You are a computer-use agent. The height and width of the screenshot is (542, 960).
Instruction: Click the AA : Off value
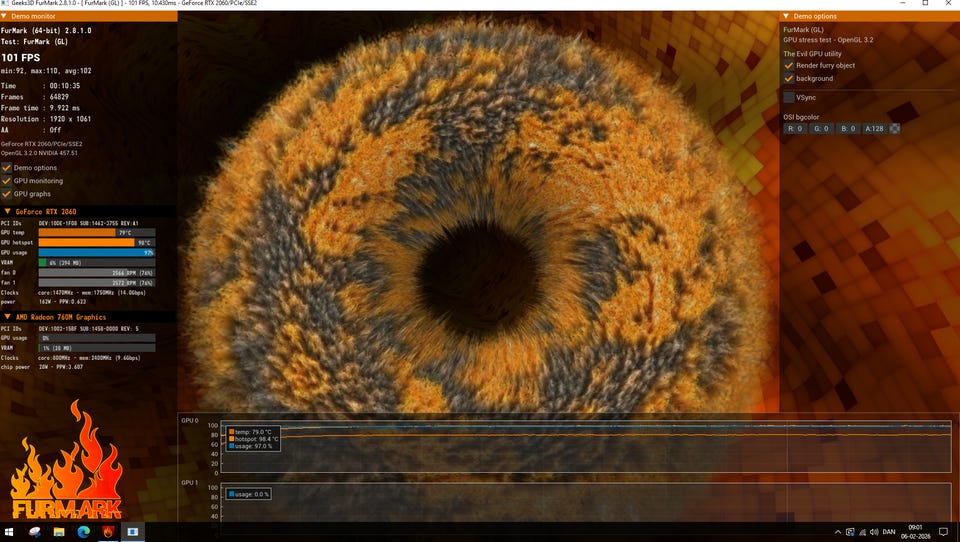coord(55,130)
